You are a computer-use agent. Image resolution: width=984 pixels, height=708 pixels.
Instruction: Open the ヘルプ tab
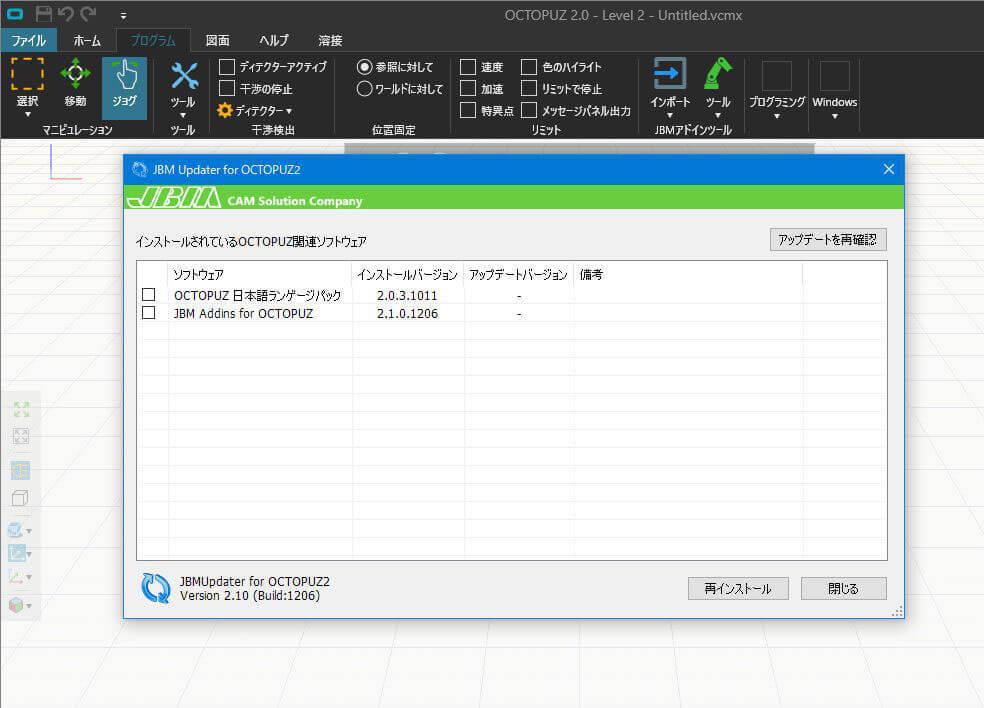pos(274,40)
